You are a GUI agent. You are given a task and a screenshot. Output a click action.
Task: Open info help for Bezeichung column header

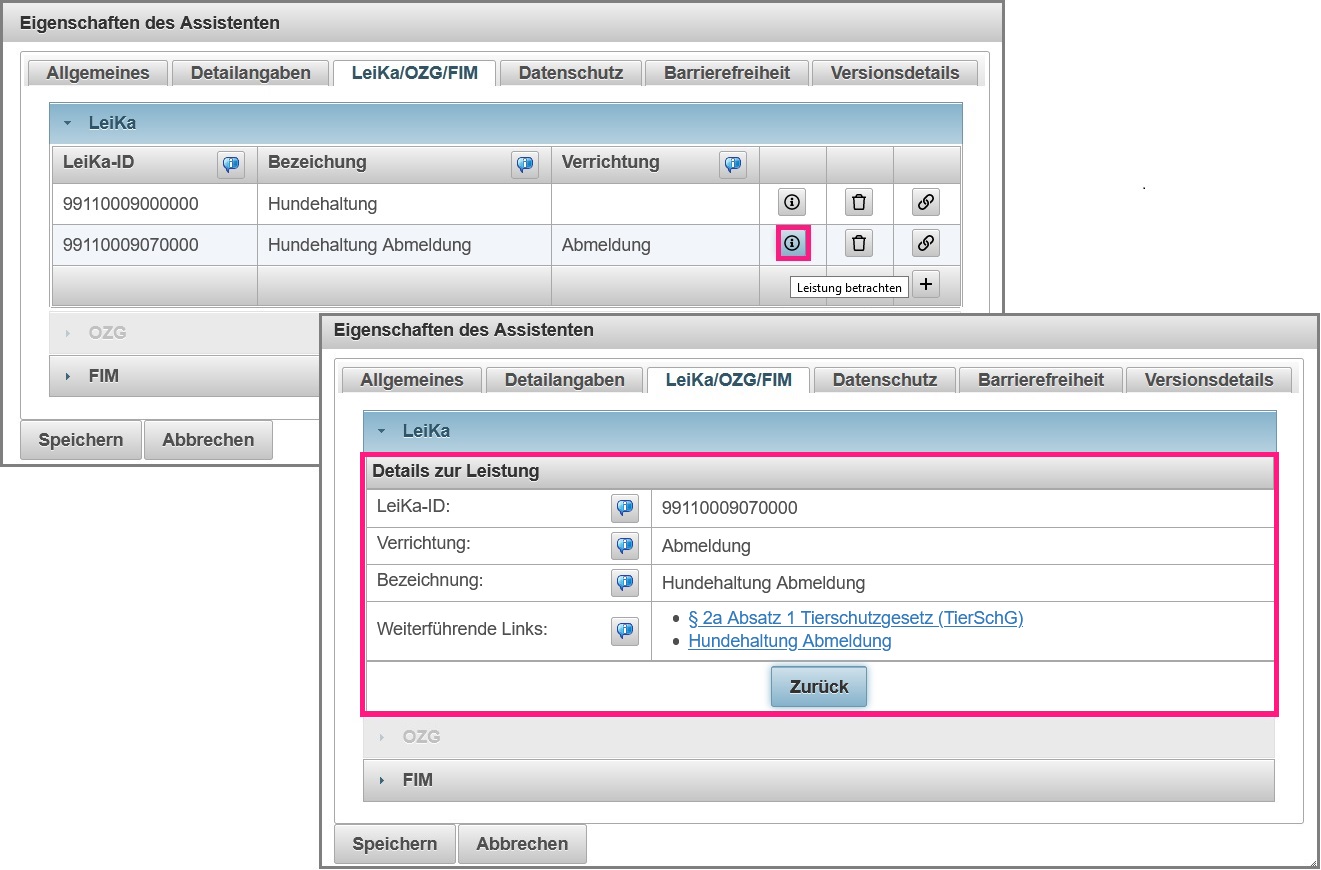(x=525, y=165)
